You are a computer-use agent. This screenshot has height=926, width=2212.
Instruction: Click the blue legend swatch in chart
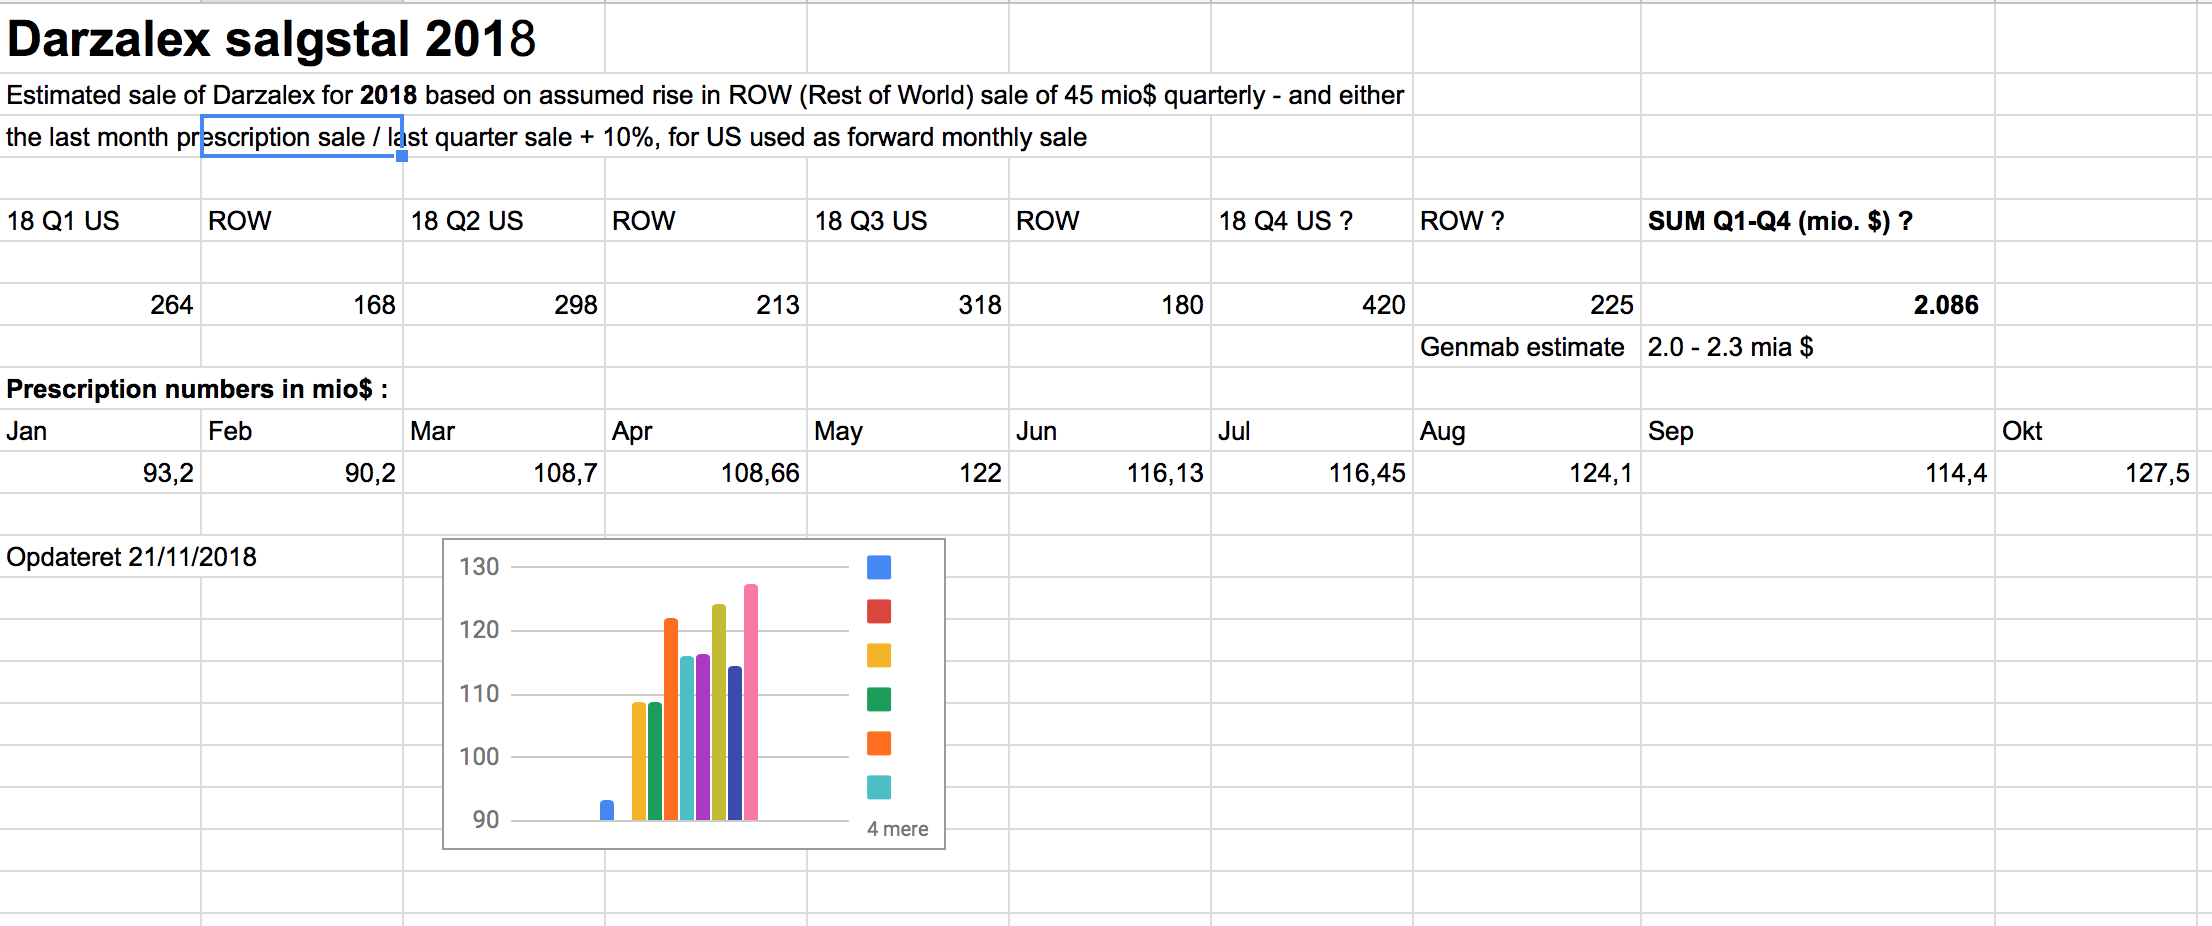(879, 567)
